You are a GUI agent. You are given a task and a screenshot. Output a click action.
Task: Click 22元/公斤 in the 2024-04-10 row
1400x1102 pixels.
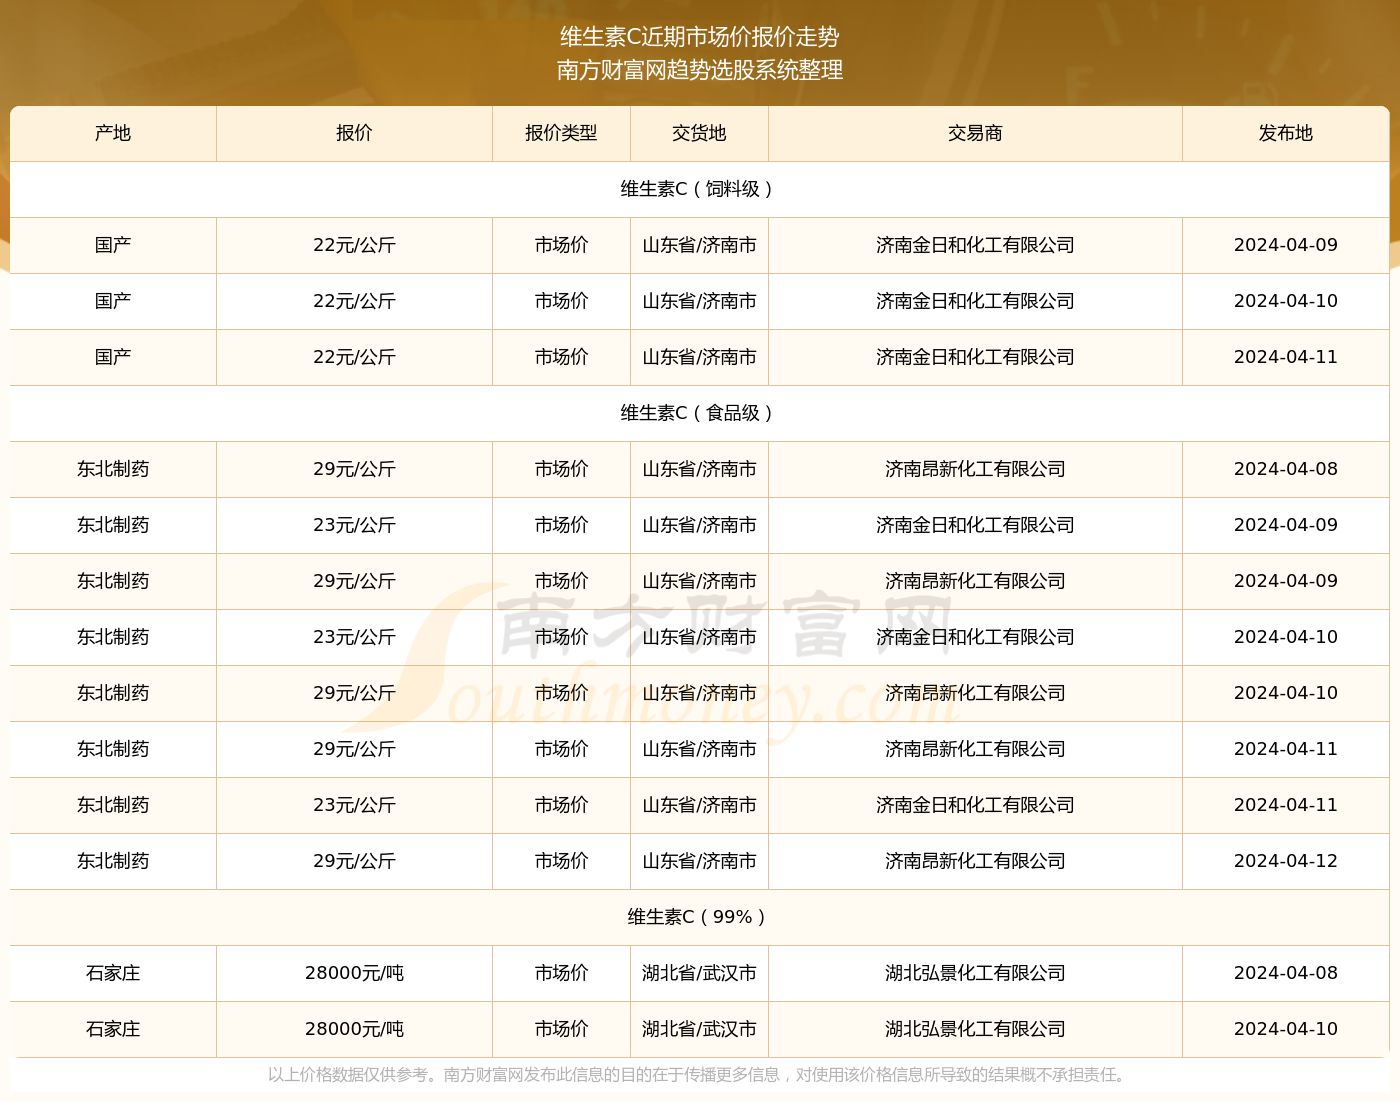click(x=354, y=301)
